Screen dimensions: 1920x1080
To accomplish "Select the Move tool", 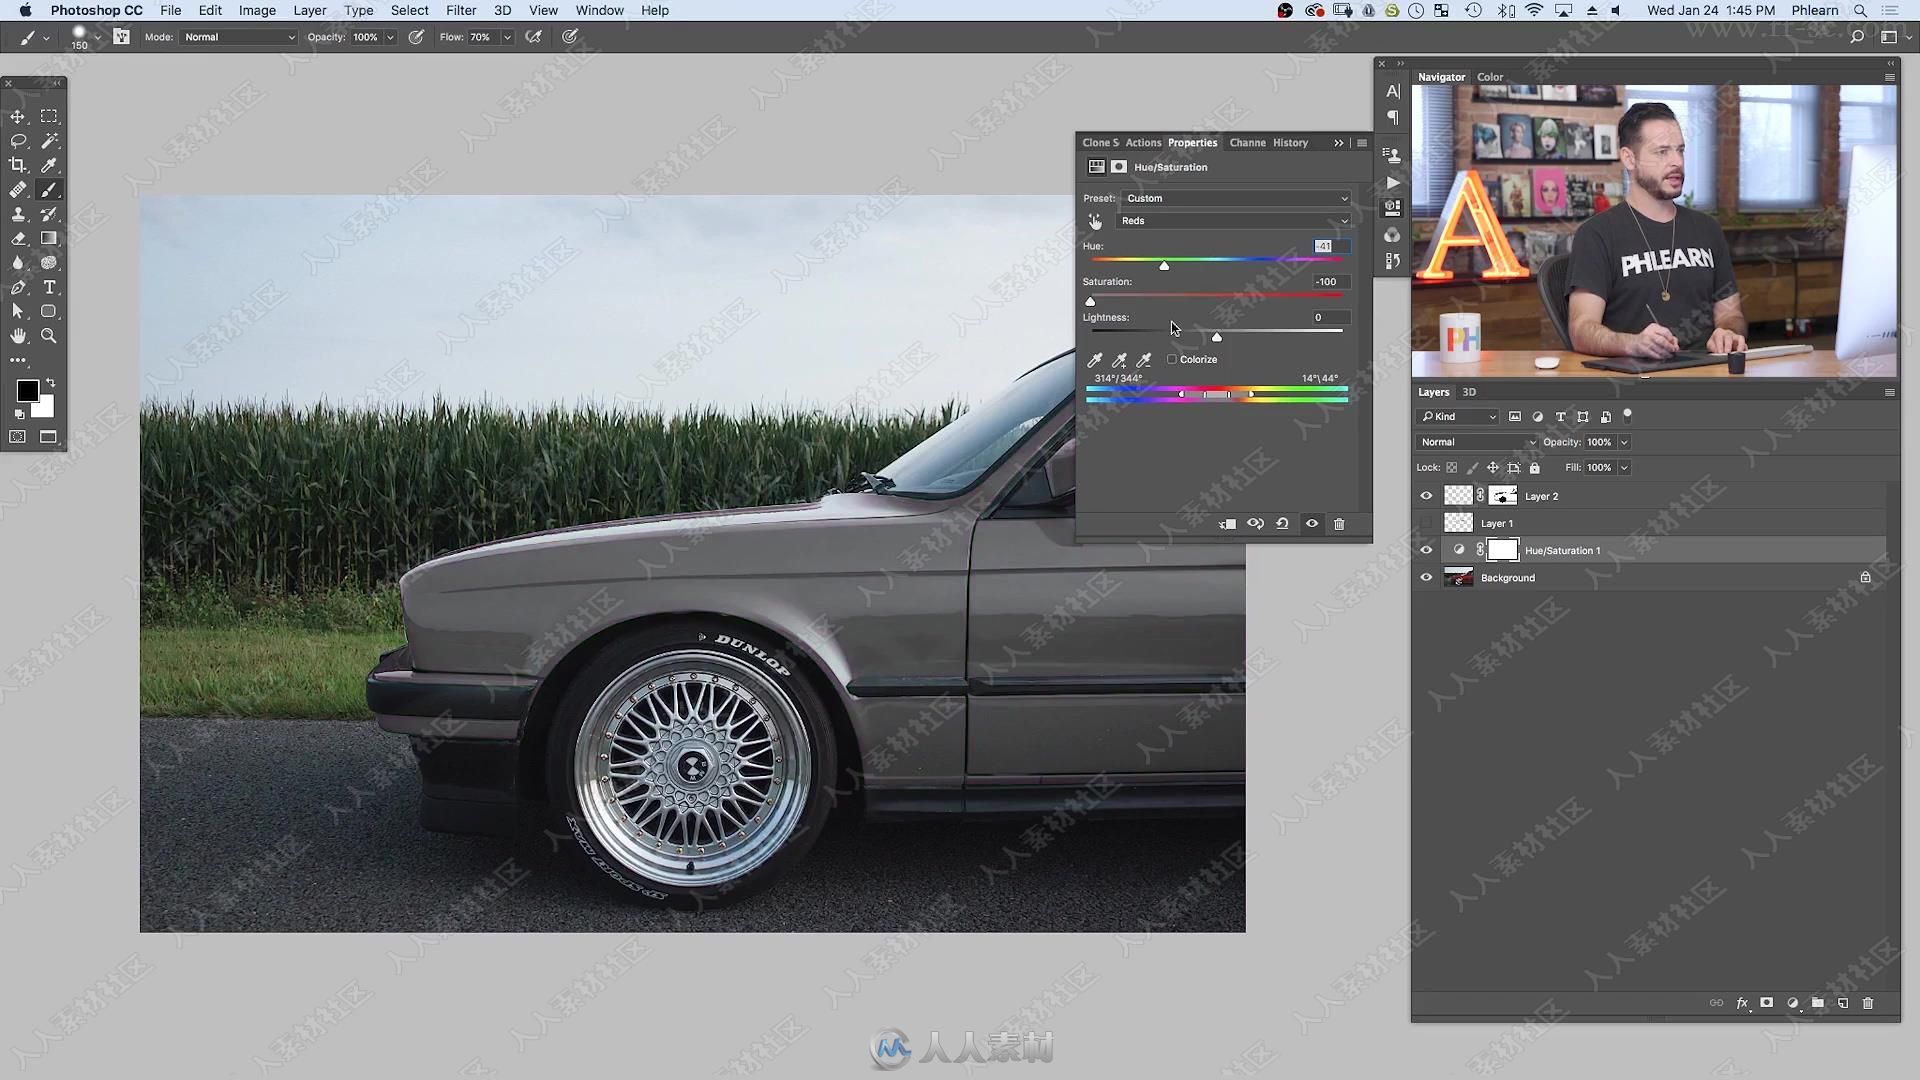I will pos(18,117).
